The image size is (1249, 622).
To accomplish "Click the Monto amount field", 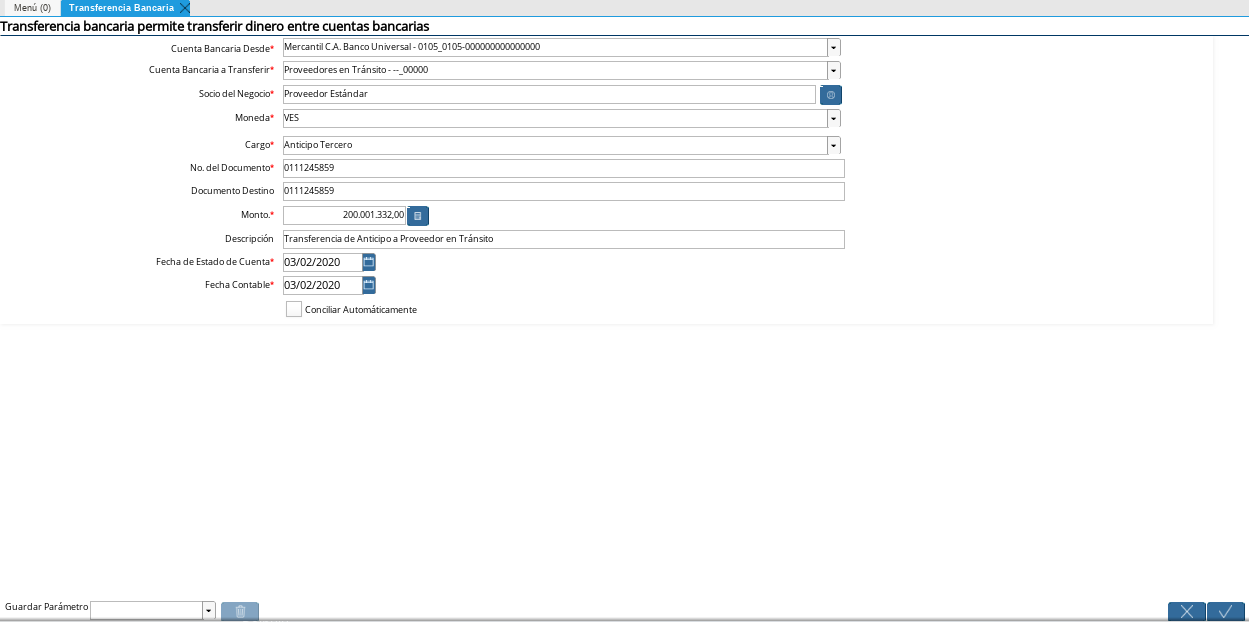I will (345, 215).
